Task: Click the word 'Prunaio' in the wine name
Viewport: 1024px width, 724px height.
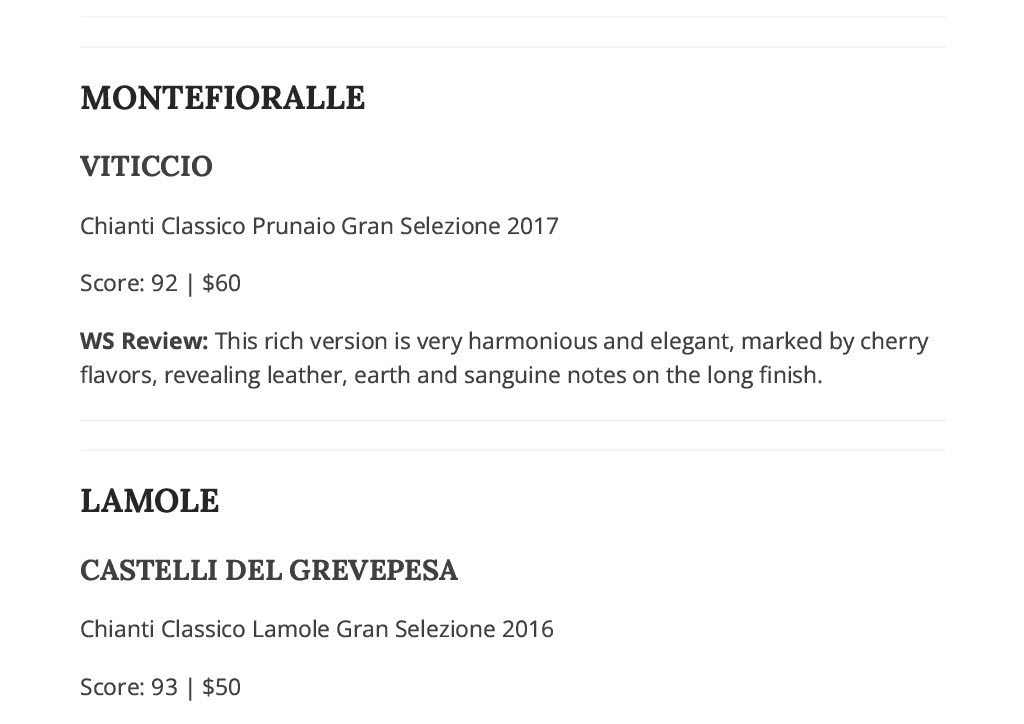Action: coord(293,226)
